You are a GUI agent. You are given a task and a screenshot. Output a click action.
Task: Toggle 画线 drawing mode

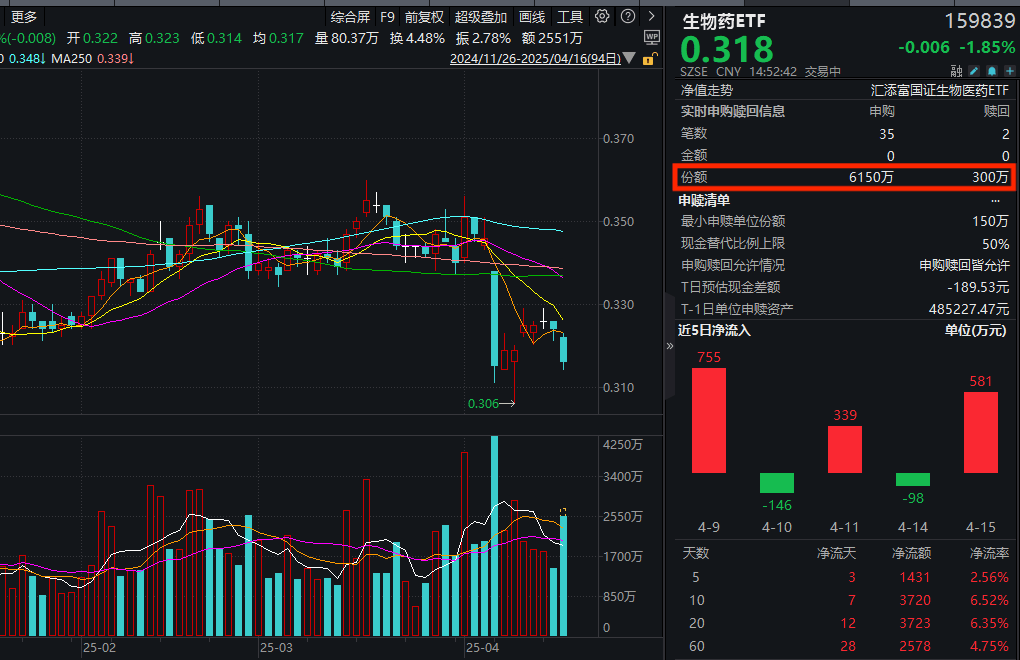click(x=532, y=16)
